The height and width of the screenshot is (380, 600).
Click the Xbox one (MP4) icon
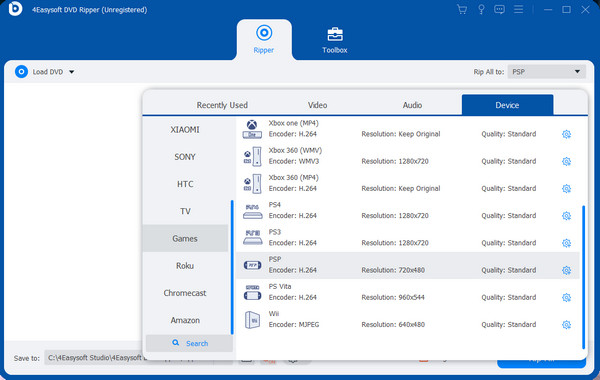[252, 129]
